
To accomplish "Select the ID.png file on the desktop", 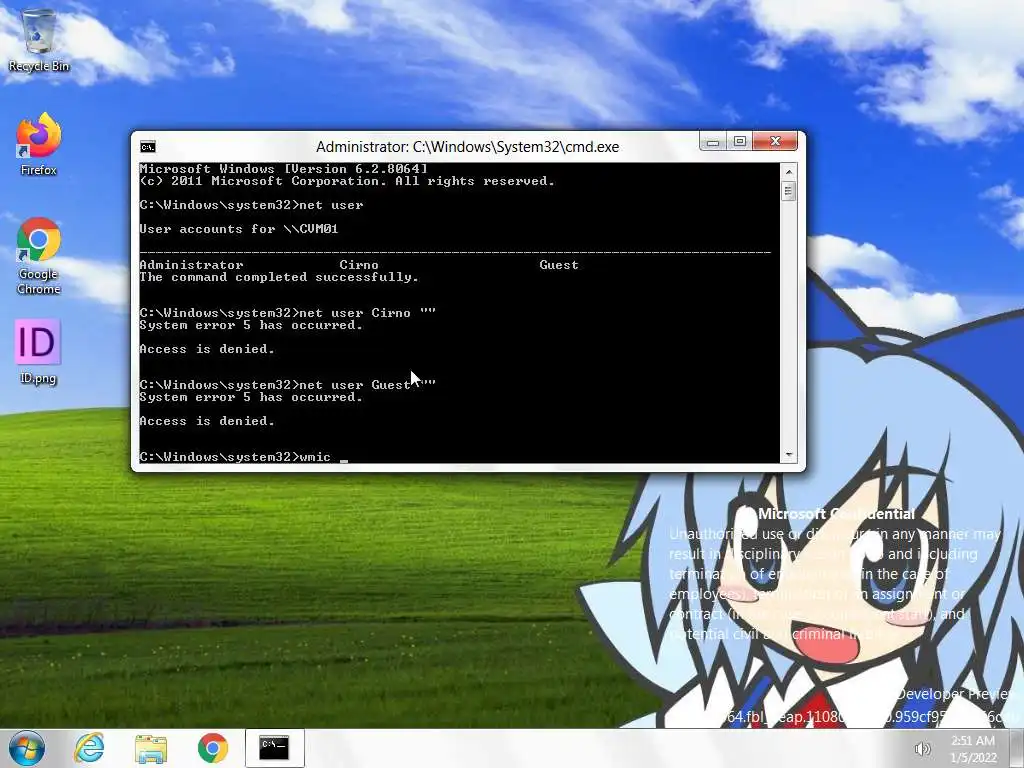I will click(x=38, y=353).
